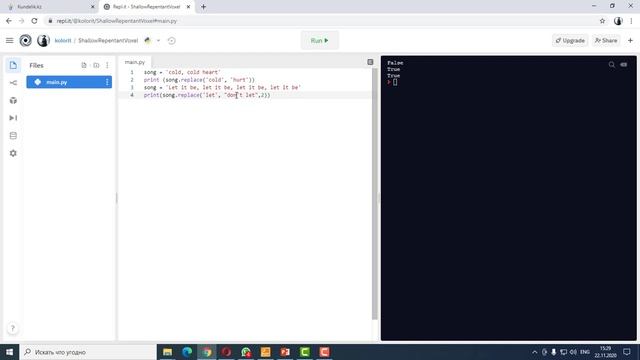Open the hamburger menu in Replit header

pos(9,40)
